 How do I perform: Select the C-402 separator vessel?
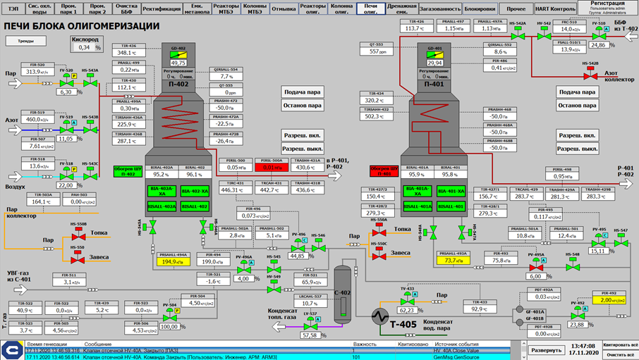(342, 295)
